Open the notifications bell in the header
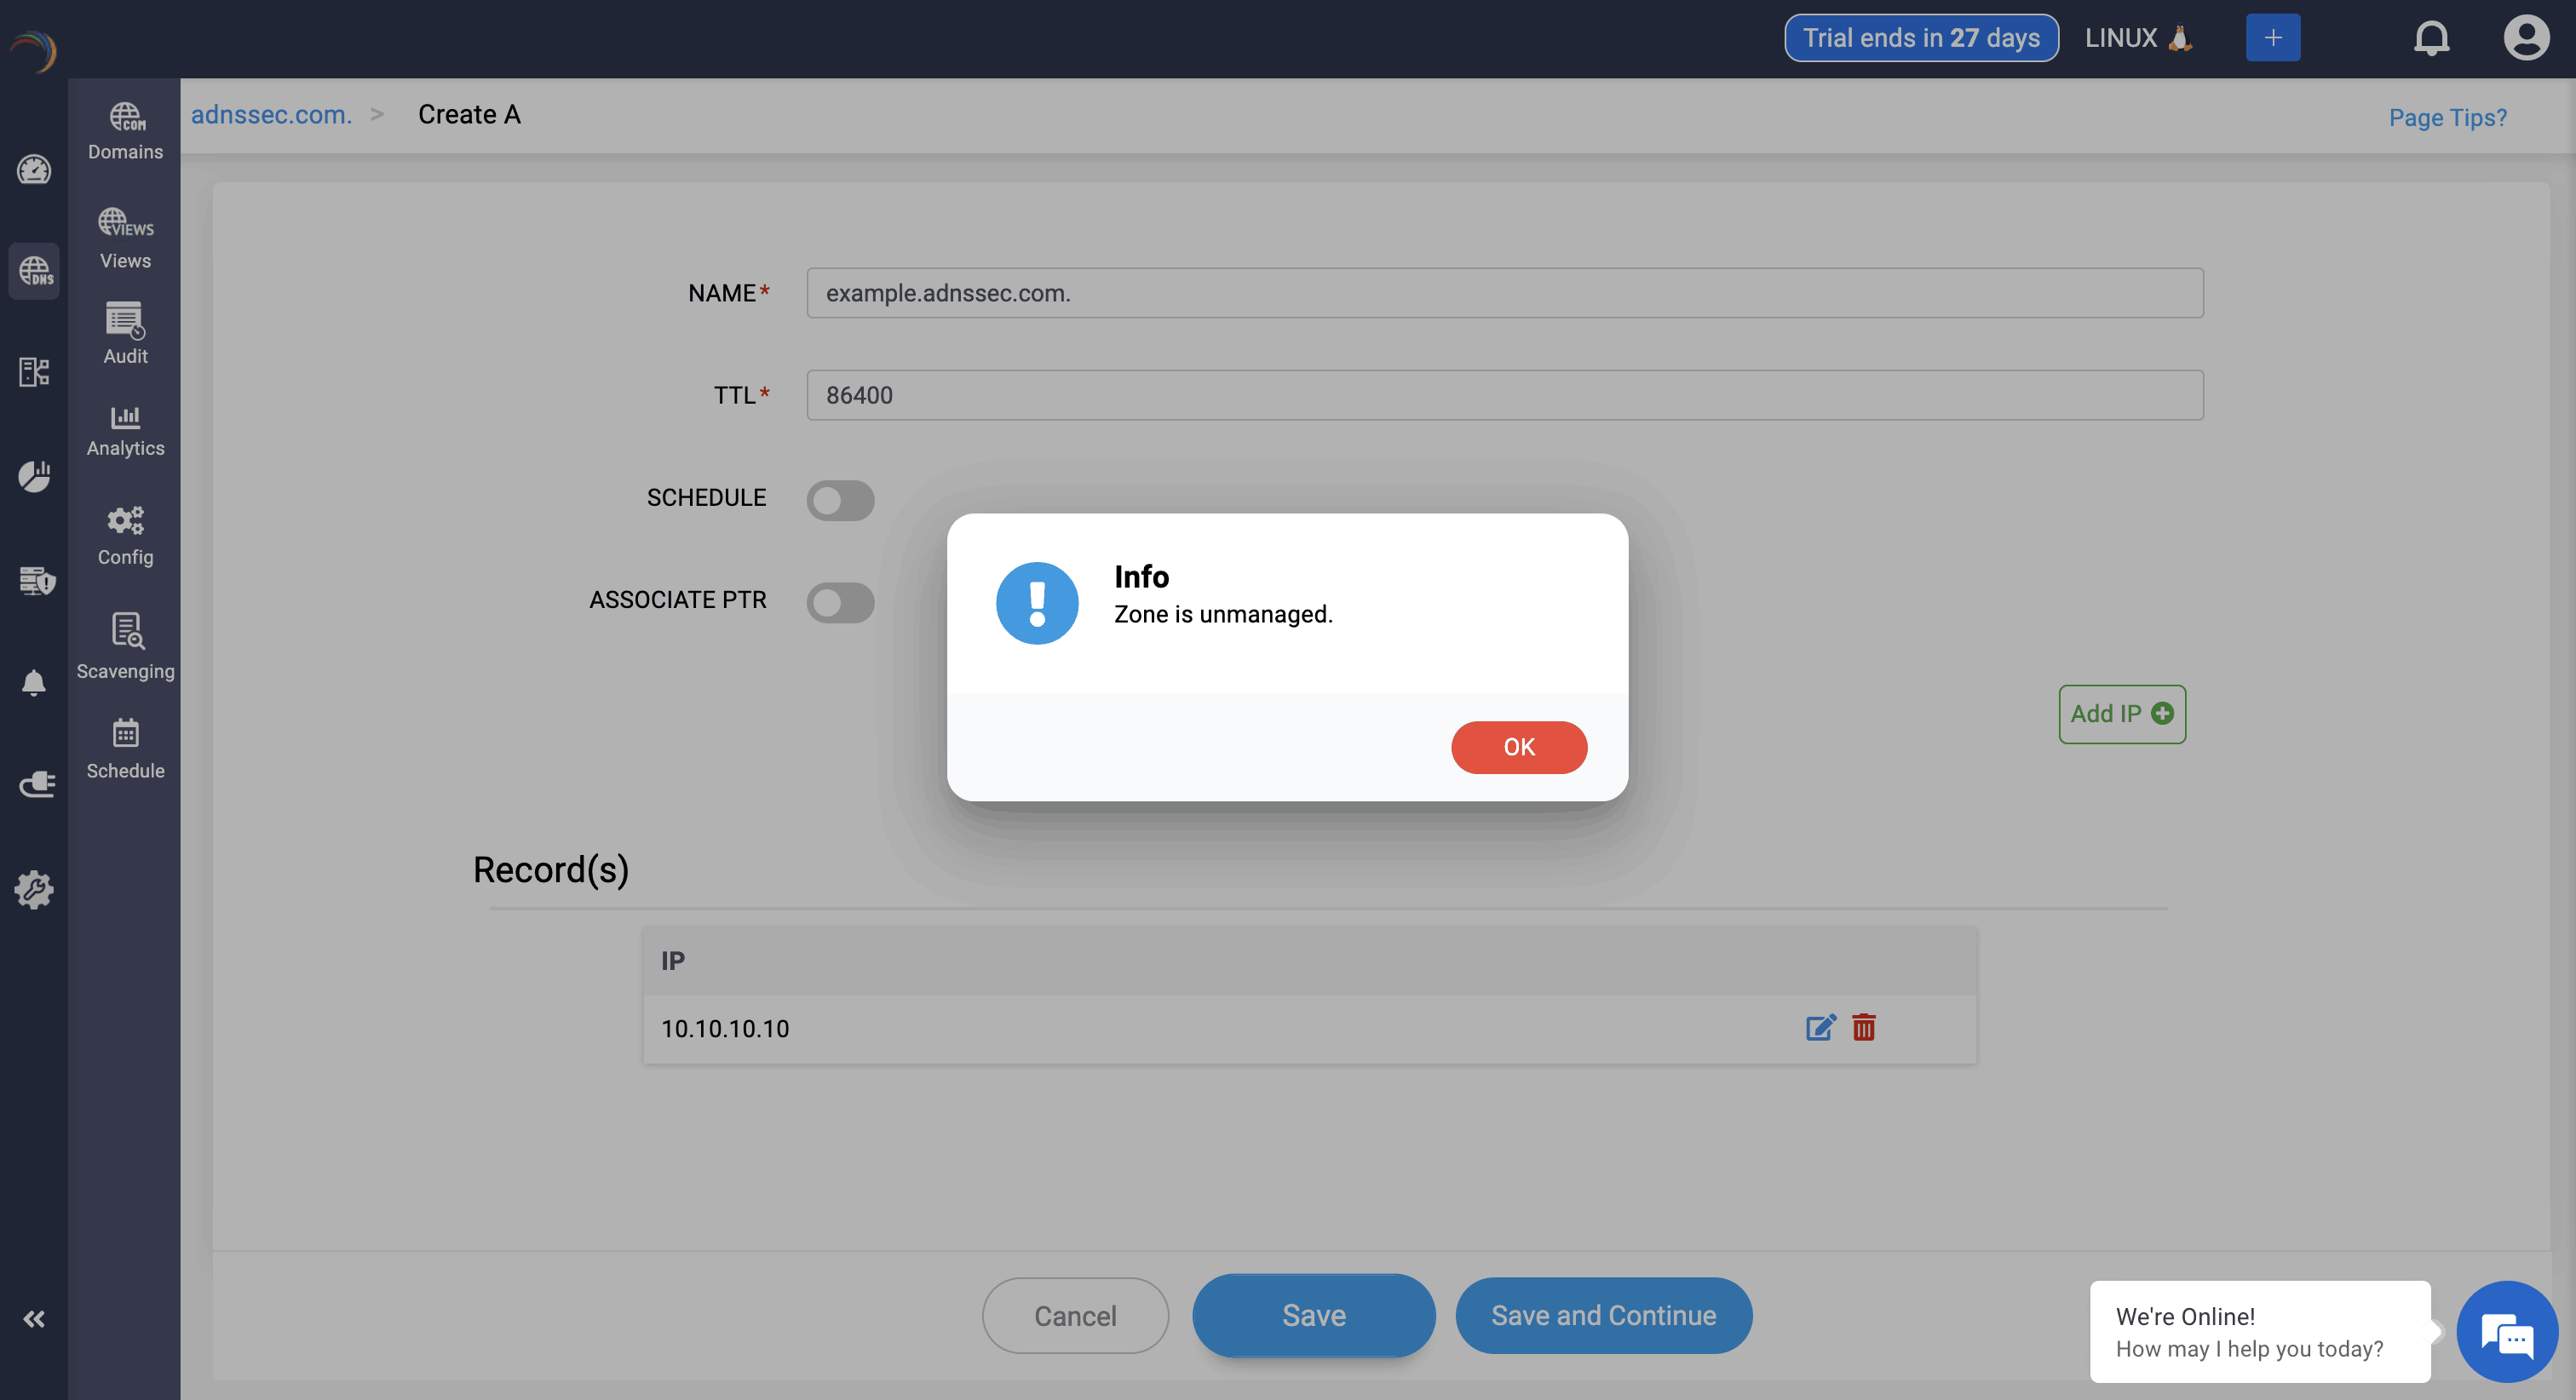The height and width of the screenshot is (1400, 2576). pyautogui.click(x=2431, y=38)
